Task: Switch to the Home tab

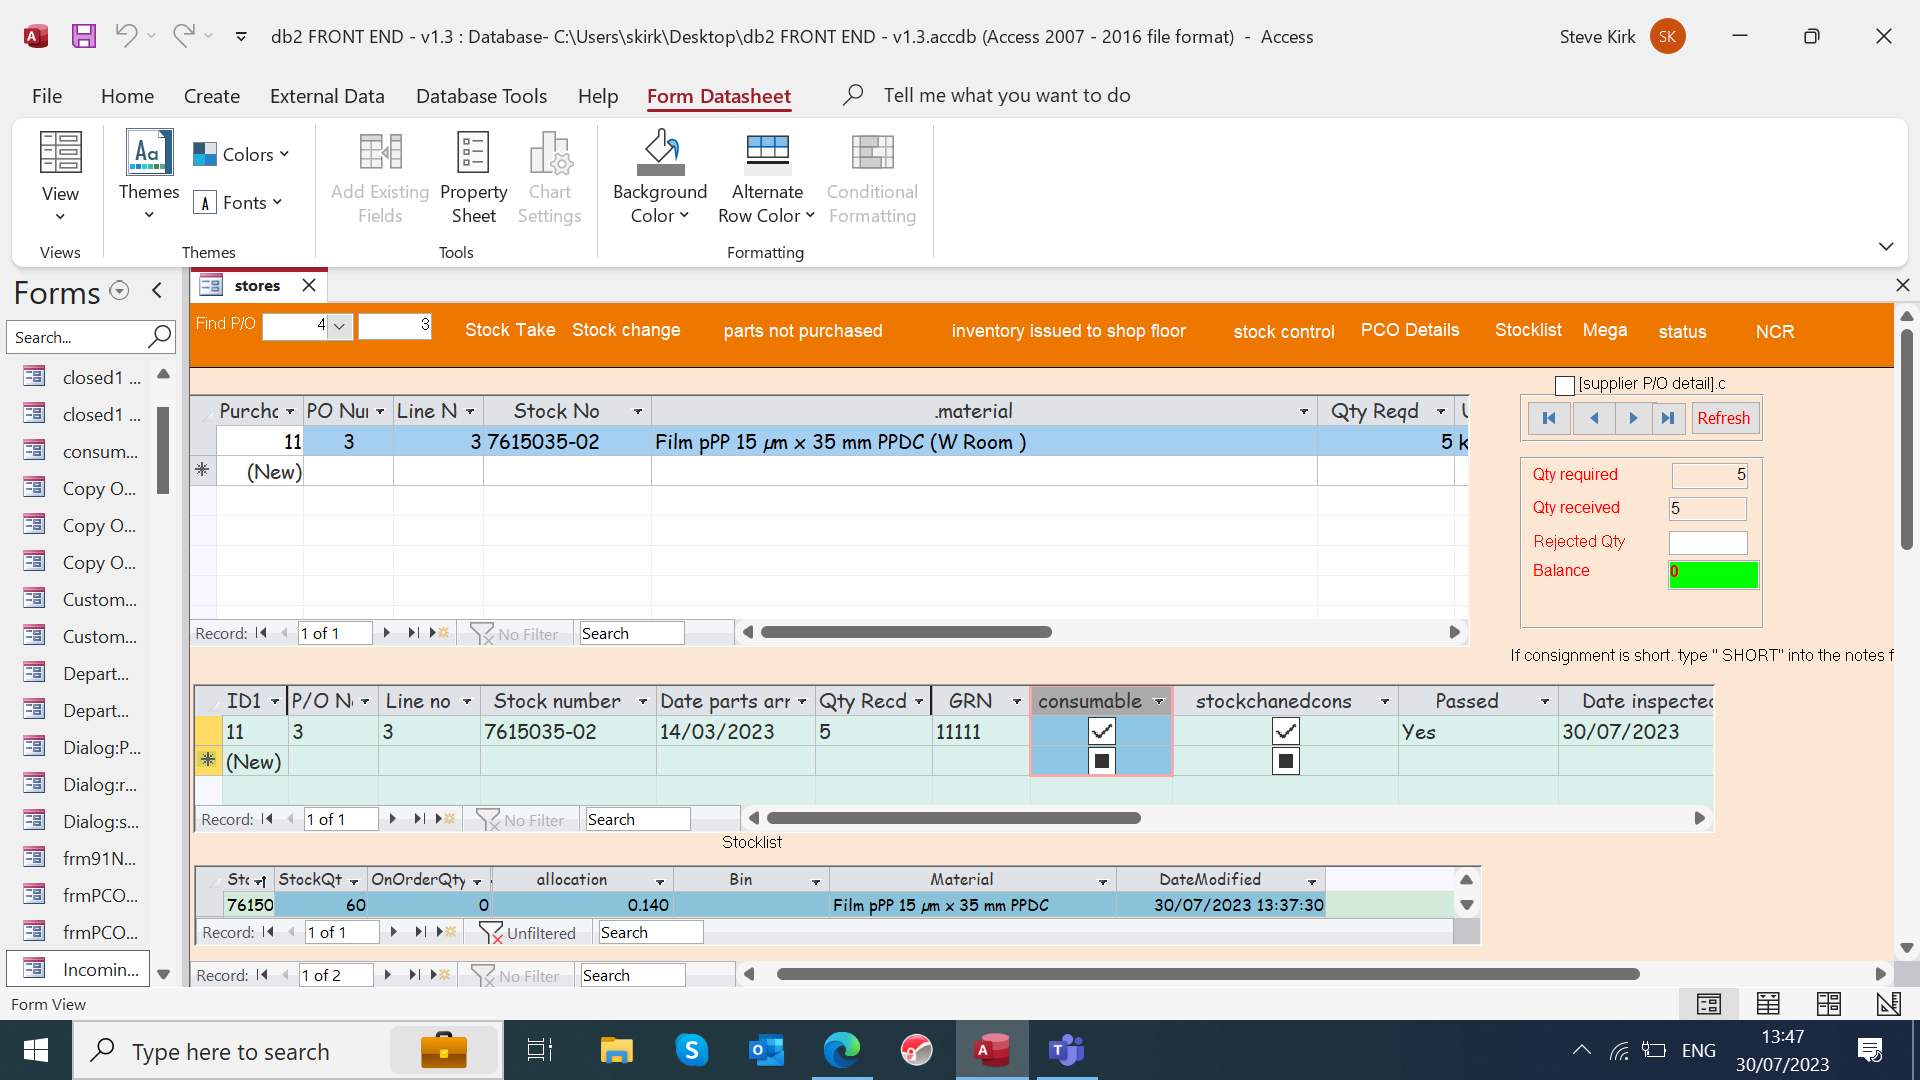Action: coord(127,96)
